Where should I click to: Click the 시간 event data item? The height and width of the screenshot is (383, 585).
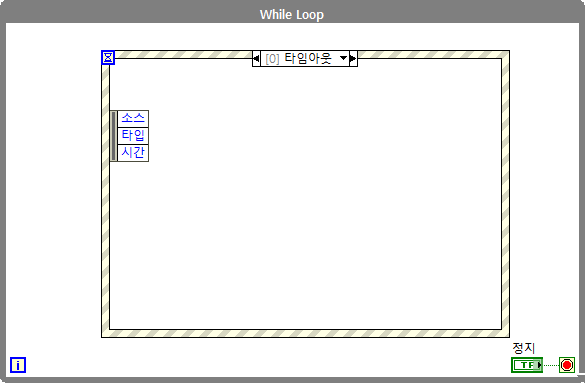(133, 153)
